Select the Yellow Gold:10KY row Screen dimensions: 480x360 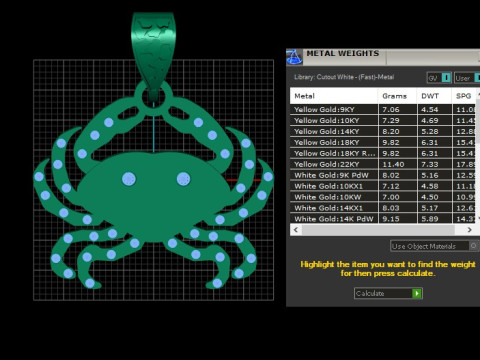(383, 120)
